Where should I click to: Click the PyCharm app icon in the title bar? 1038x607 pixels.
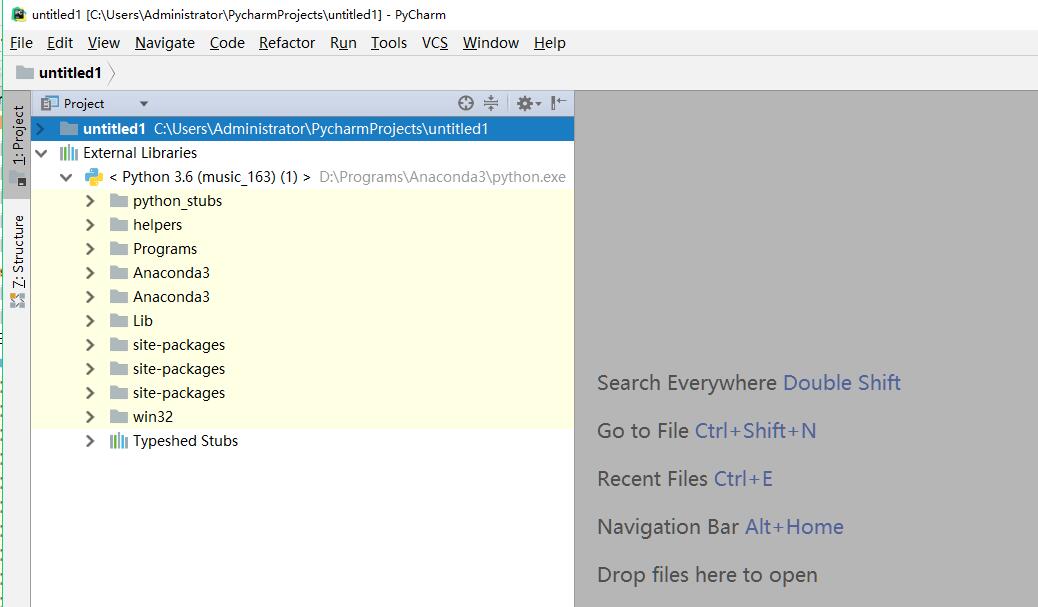[x=19, y=14]
